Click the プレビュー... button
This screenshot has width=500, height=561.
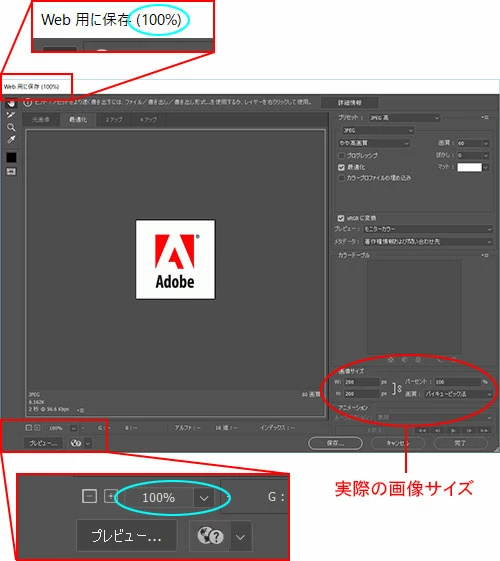coord(43,443)
